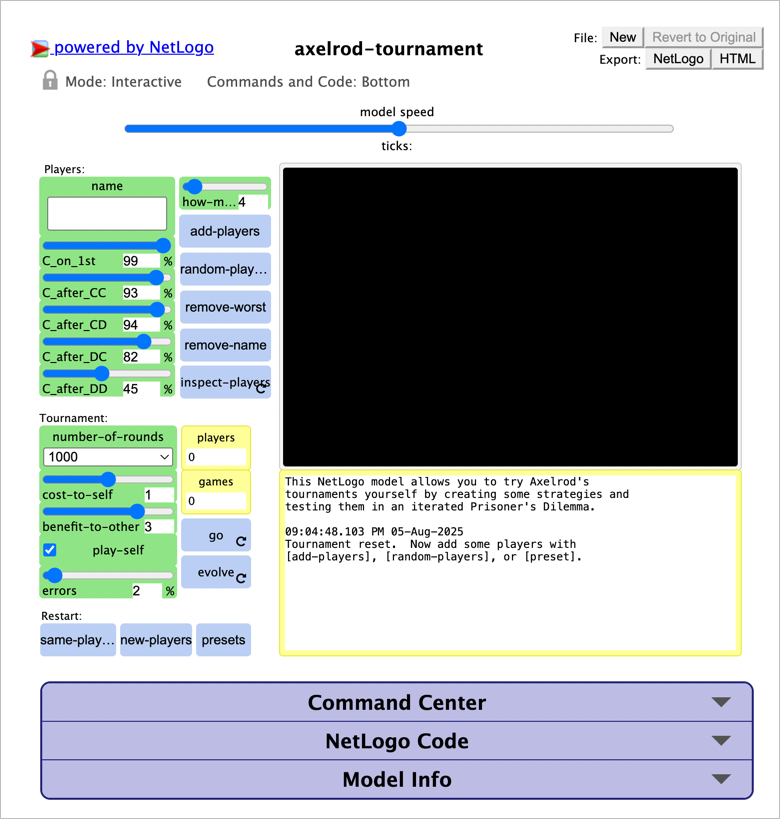Click the lock icon beside Mode
The width and height of the screenshot is (780, 819).
(x=50, y=81)
